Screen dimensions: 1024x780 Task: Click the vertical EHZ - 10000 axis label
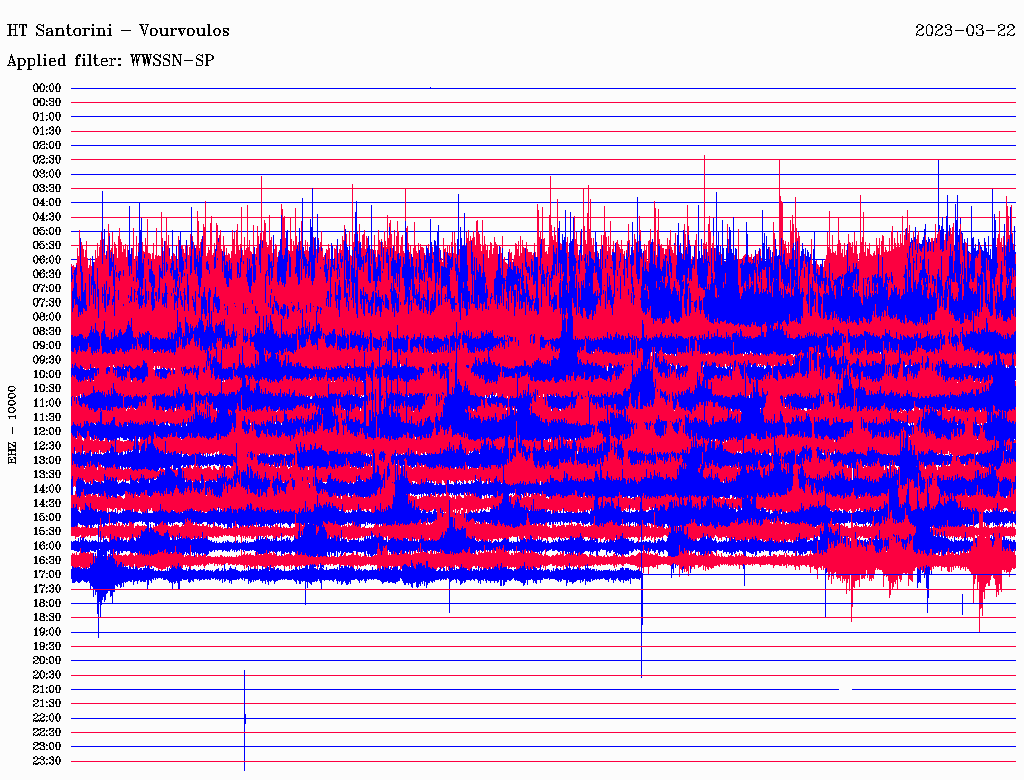coord(13,424)
